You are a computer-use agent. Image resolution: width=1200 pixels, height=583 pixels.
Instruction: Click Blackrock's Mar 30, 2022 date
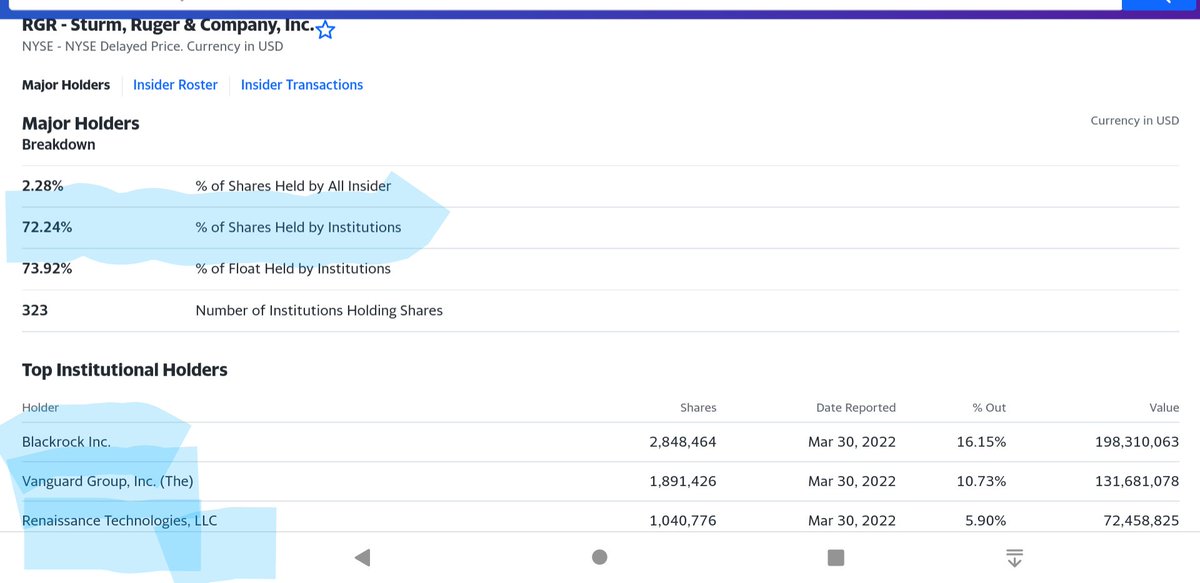852,441
